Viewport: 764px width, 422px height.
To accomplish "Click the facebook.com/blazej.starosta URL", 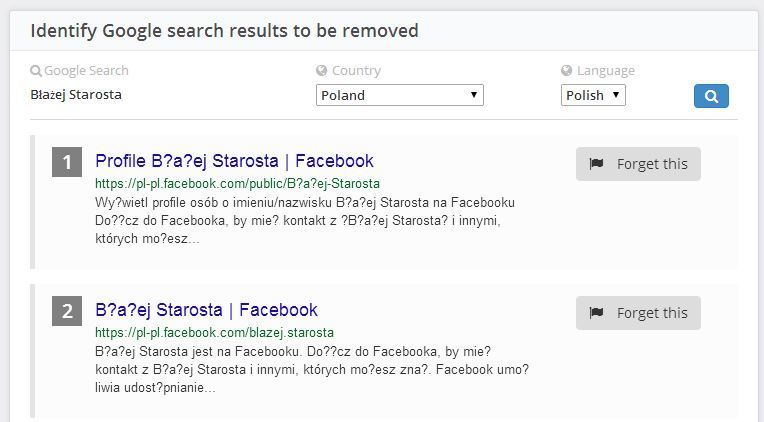I will [214, 332].
